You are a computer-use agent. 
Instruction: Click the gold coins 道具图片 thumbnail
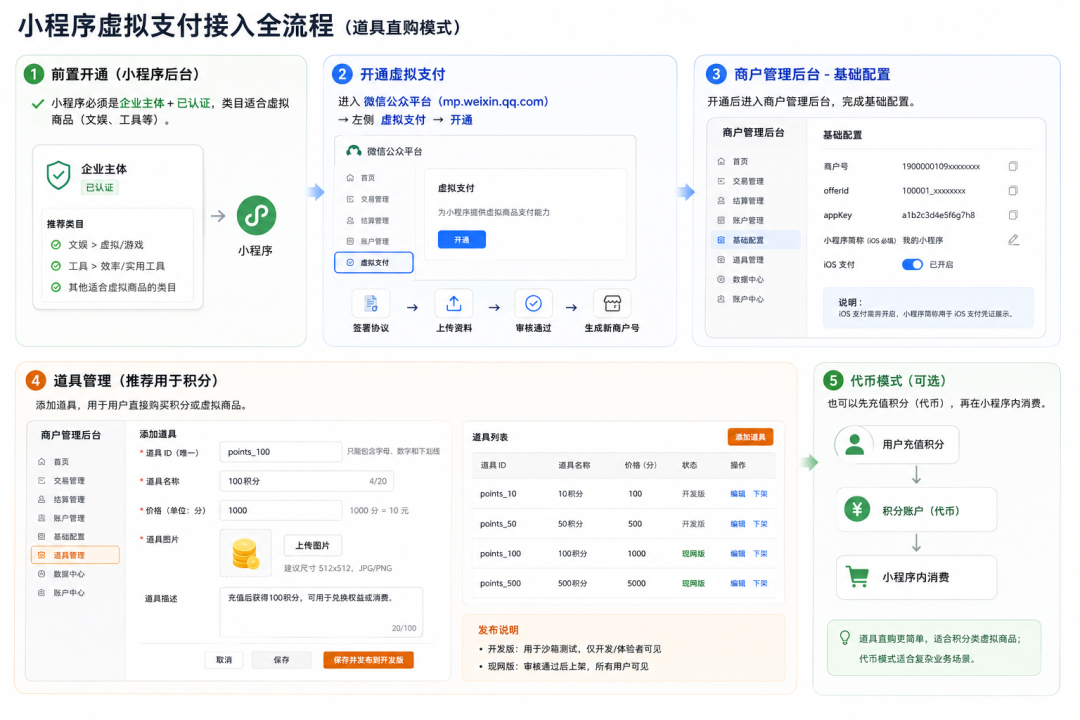pyautogui.click(x=245, y=553)
